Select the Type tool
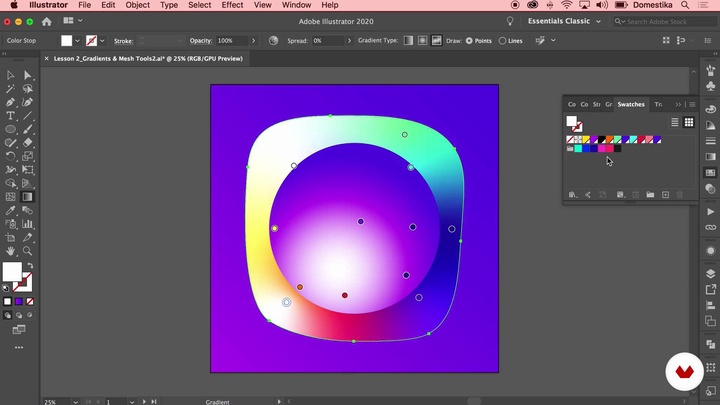 [11, 116]
